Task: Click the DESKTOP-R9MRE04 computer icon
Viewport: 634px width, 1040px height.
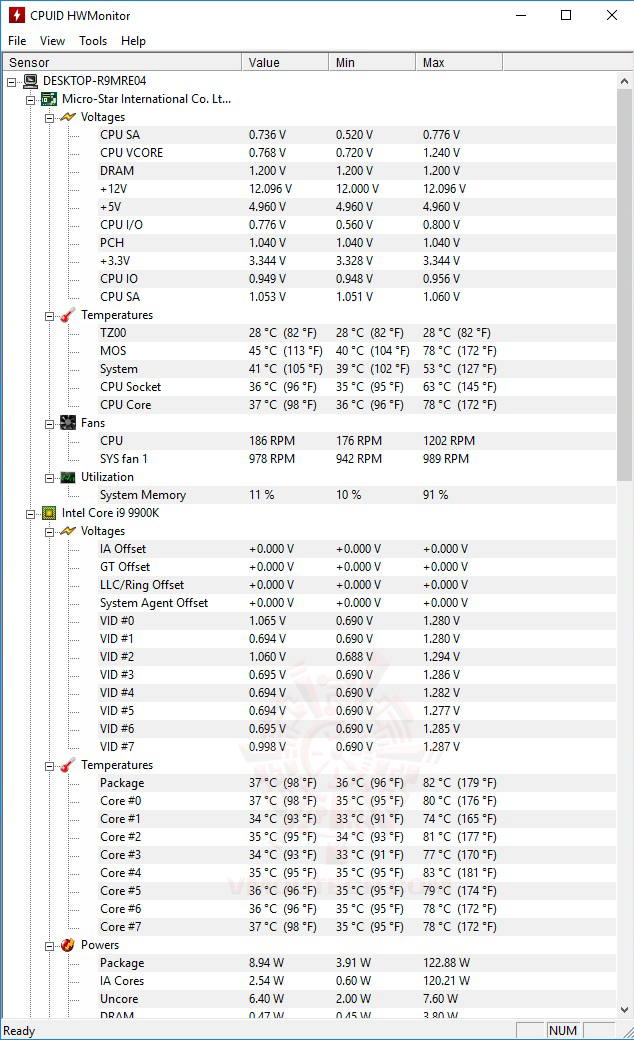Action: 31,81
